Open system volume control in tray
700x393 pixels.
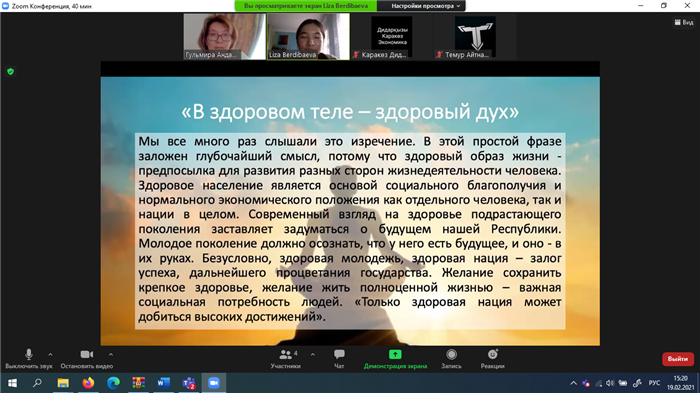pyautogui.click(x=610, y=383)
